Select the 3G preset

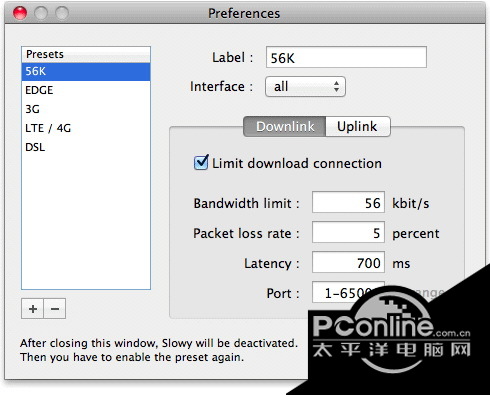tap(86, 109)
